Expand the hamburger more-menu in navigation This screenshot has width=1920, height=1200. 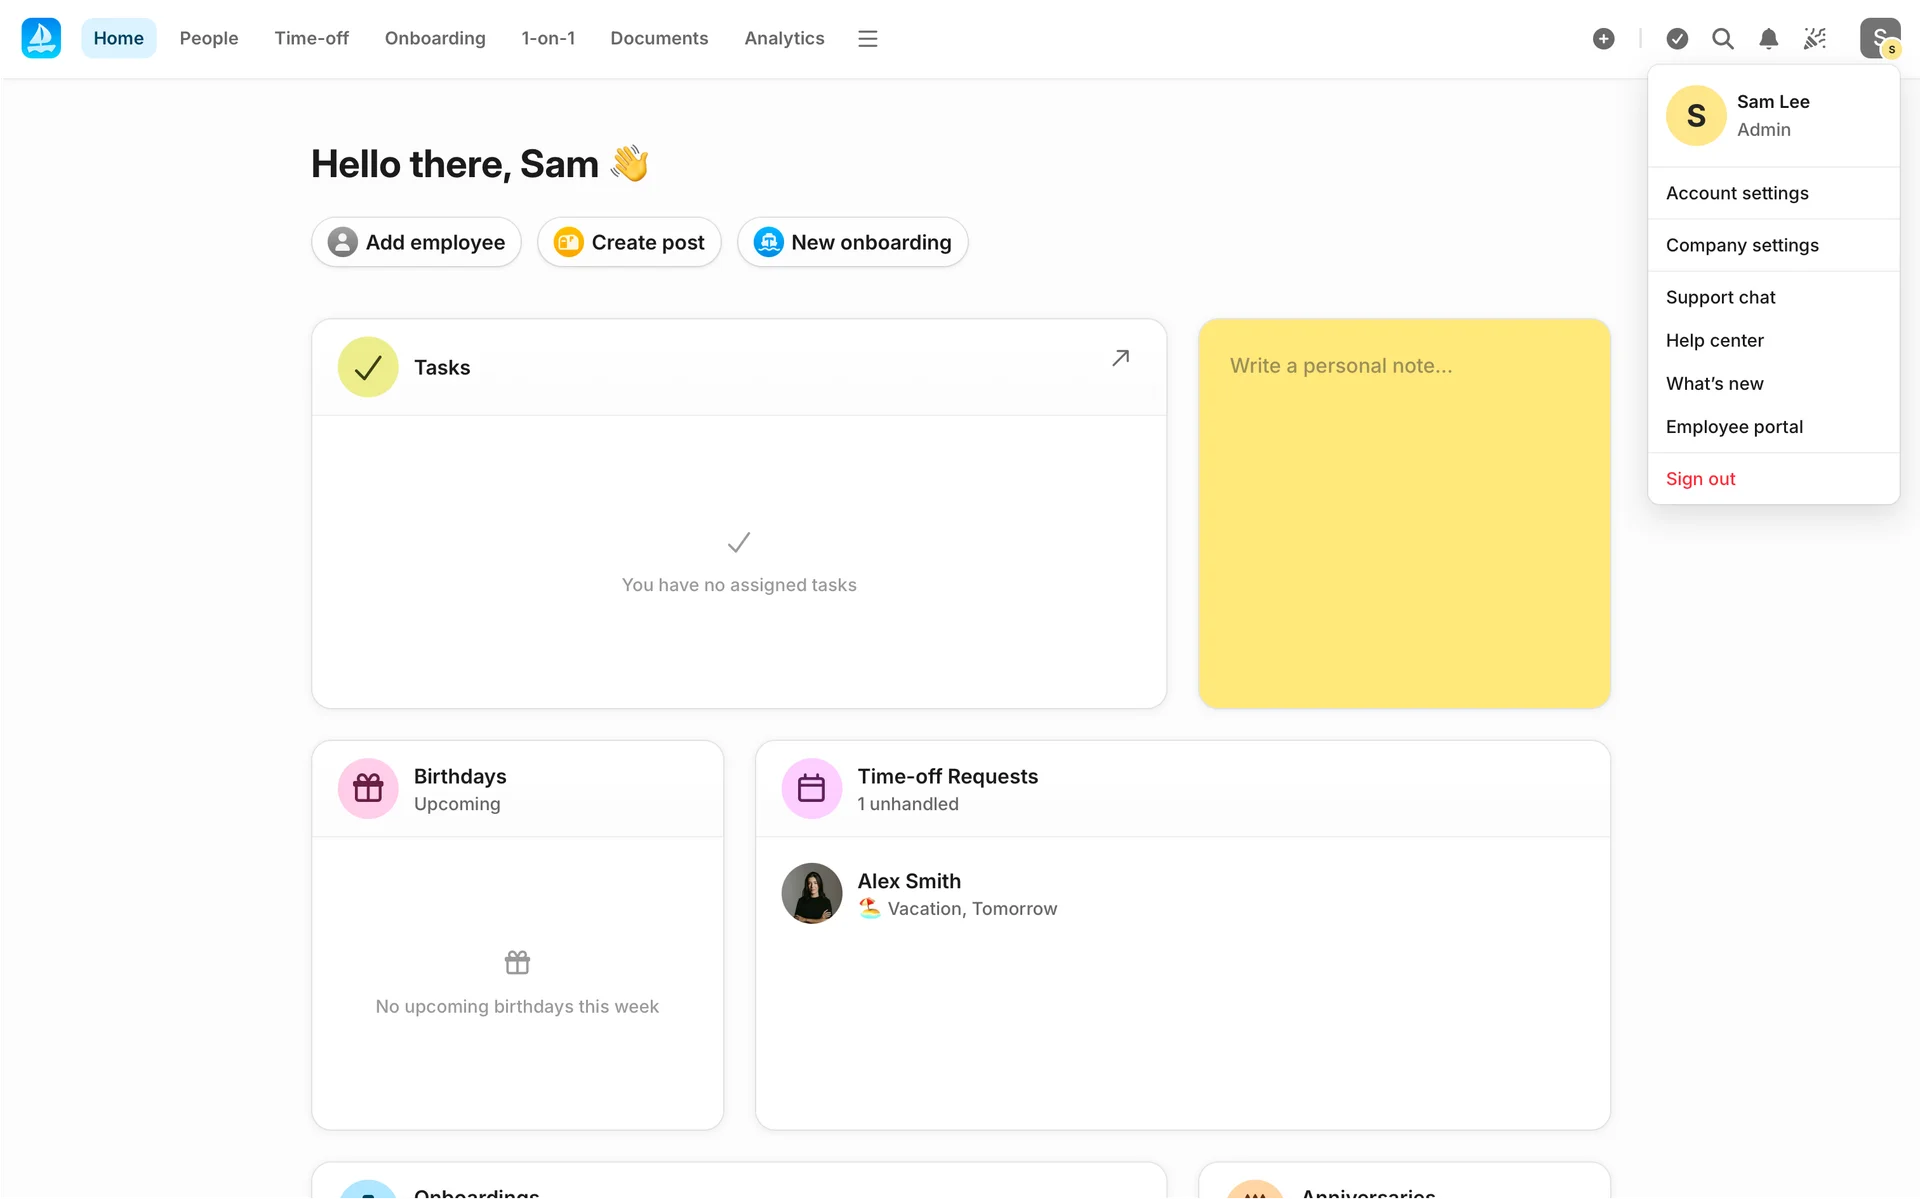867,38
